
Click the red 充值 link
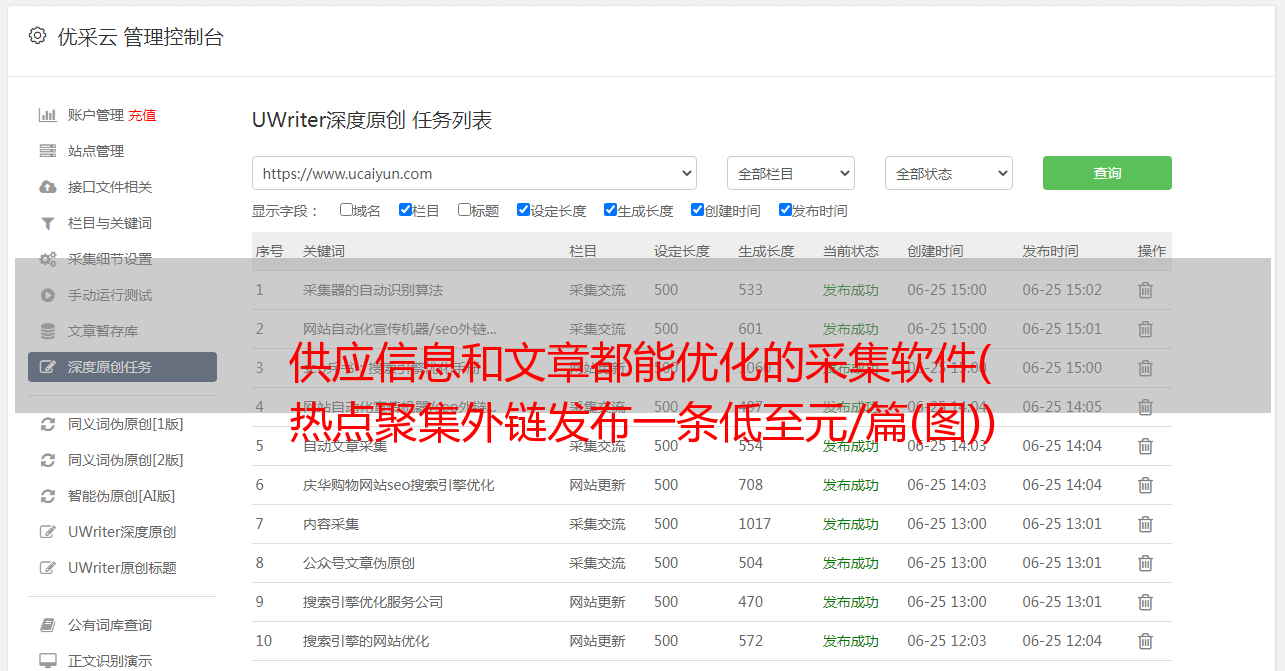coord(142,115)
